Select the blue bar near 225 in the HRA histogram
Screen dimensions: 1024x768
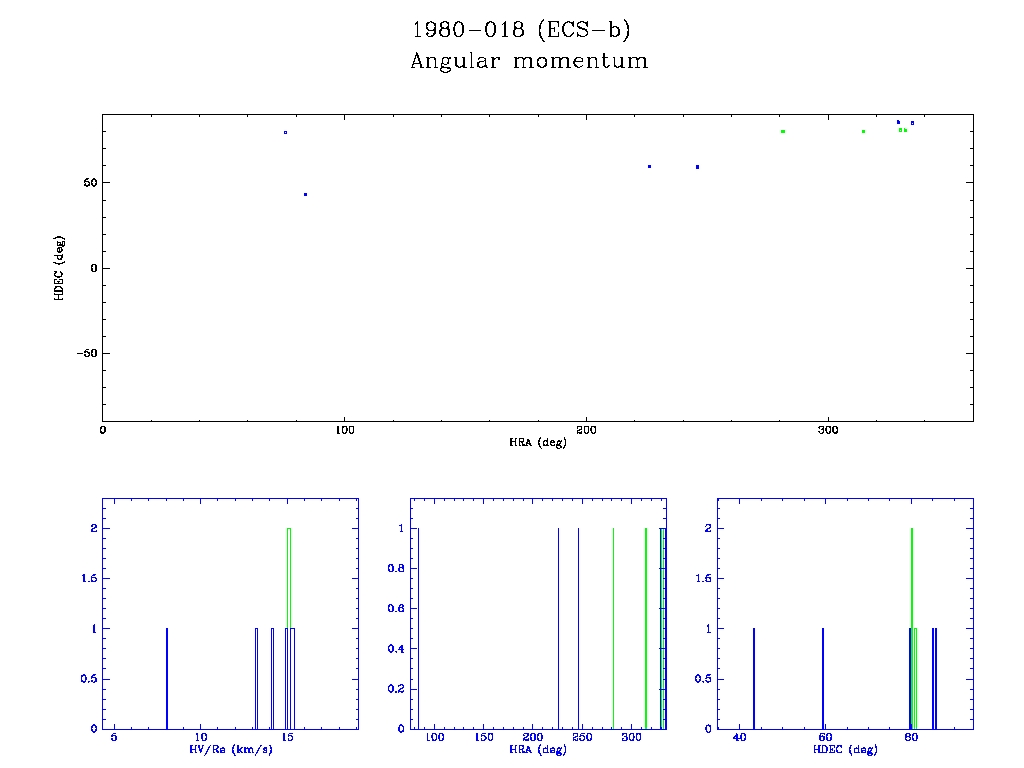pyautogui.click(x=558, y=628)
